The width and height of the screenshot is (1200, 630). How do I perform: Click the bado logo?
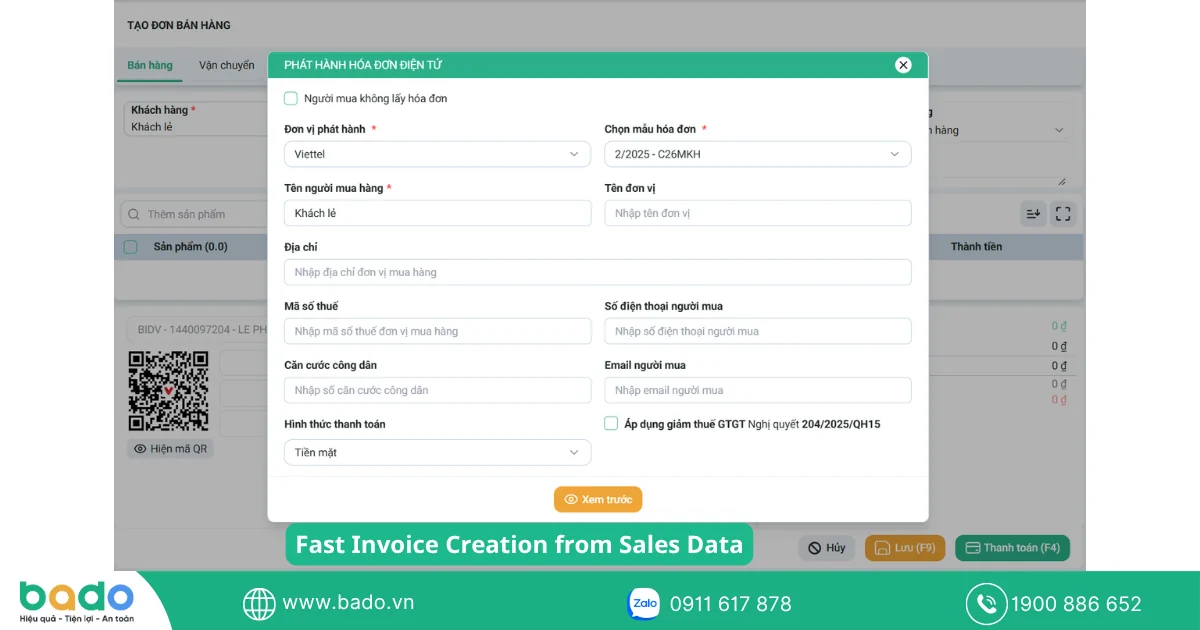coord(76,603)
